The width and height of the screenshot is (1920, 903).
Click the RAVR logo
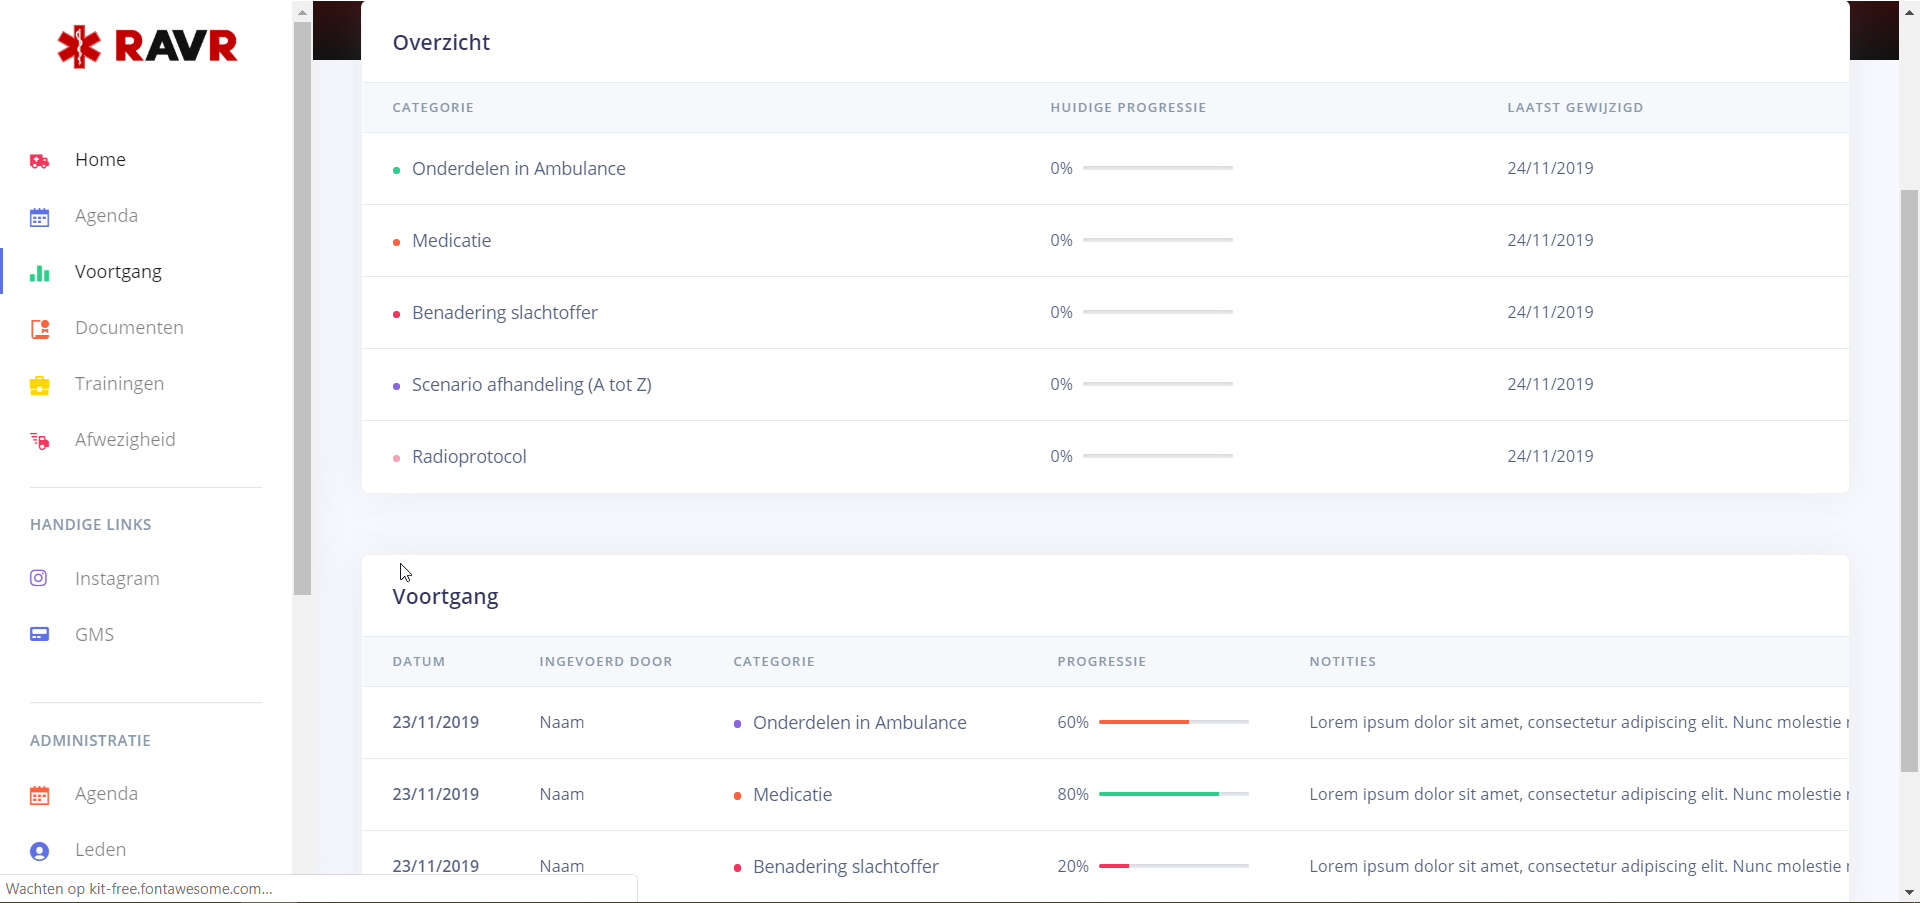pos(147,46)
